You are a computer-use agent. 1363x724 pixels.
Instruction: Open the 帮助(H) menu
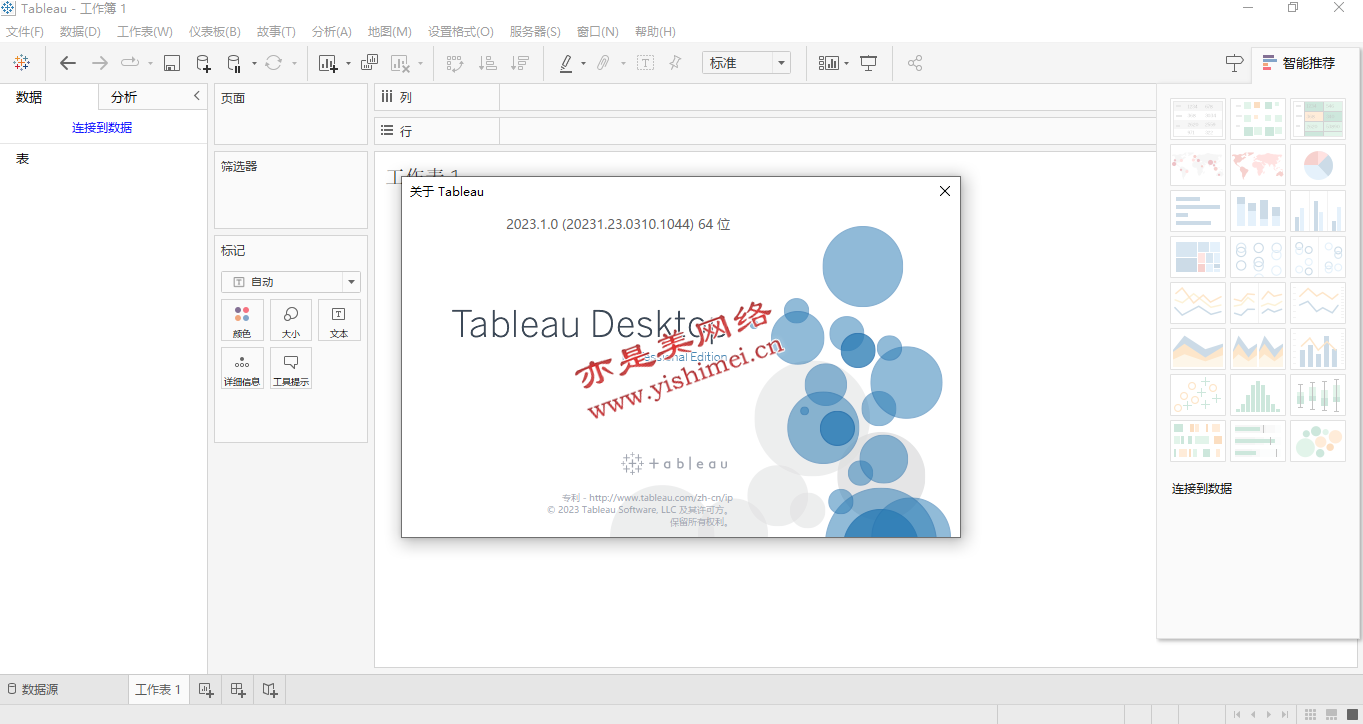[655, 32]
